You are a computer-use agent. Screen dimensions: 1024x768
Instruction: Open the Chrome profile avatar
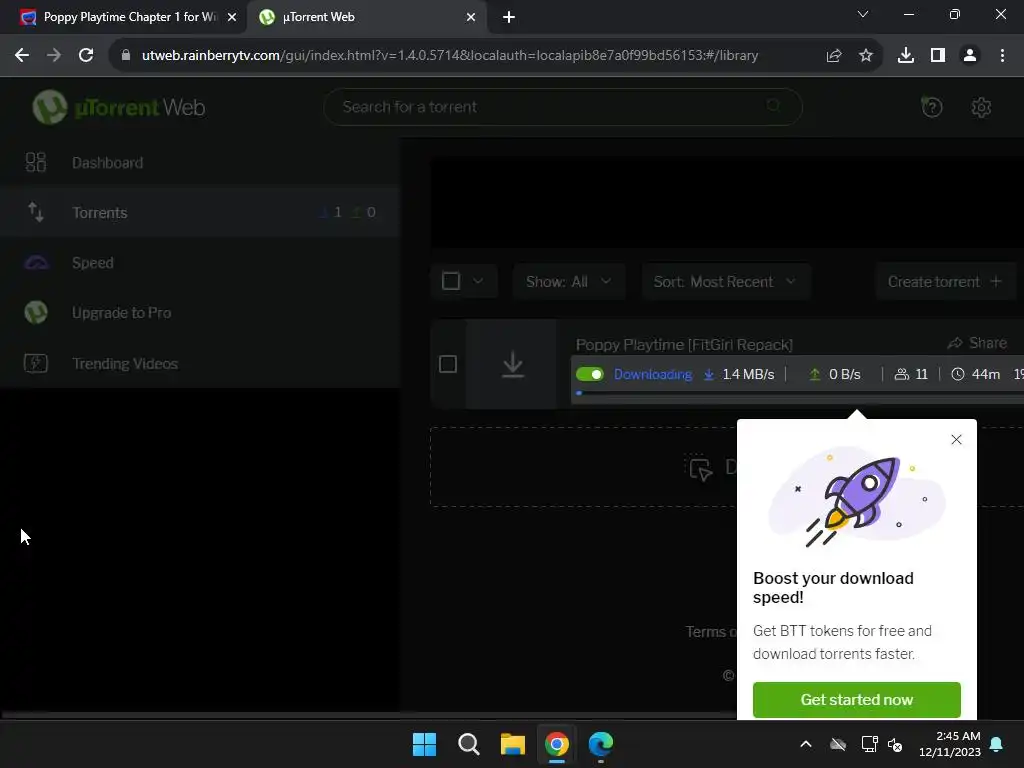point(970,56)
